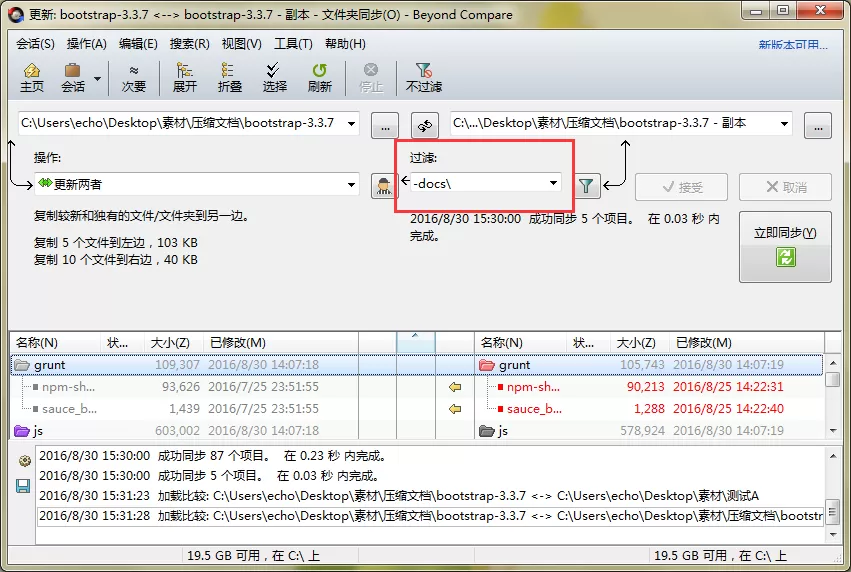The height and width of the screenshot is (572, 851).
Task: Click the 取消 cancel button
Action: [x=785, y=187]
